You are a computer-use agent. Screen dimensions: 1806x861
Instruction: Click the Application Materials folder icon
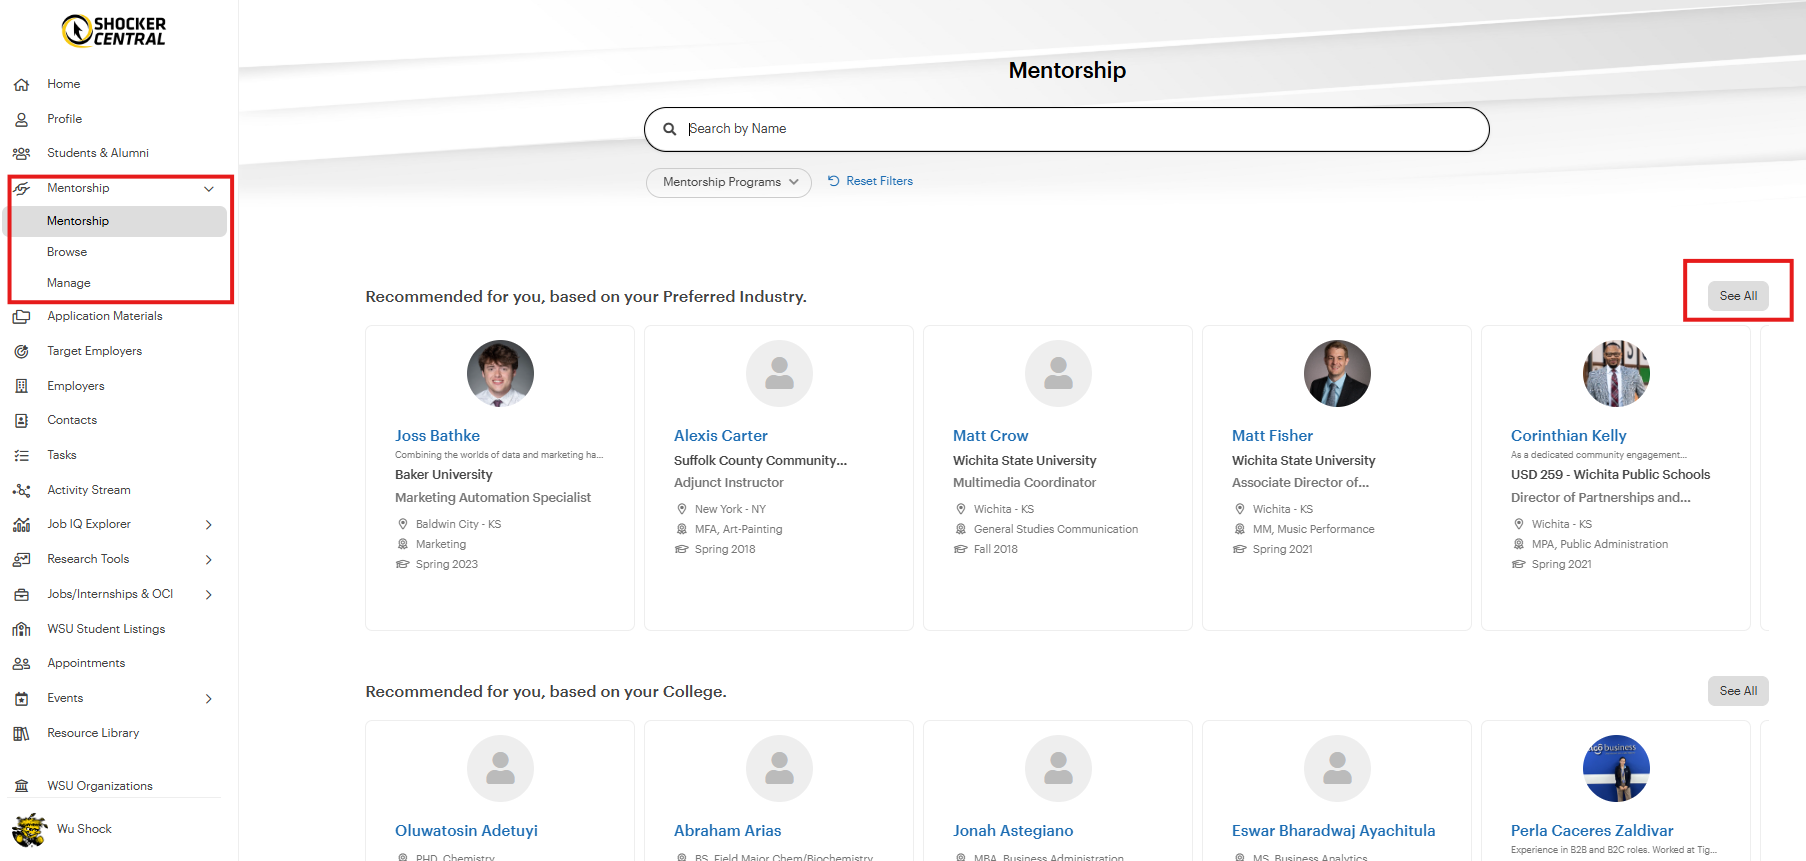21,317
